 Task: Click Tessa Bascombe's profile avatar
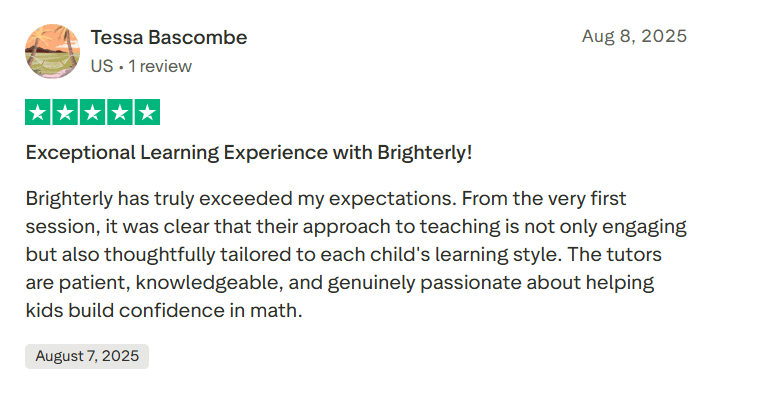pos(52,52)
